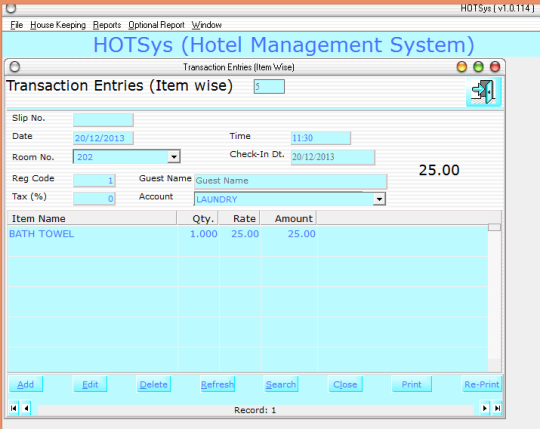540x429 pixels.
Task: Go to first record navigation arrow
Action: tap(13, 408)
